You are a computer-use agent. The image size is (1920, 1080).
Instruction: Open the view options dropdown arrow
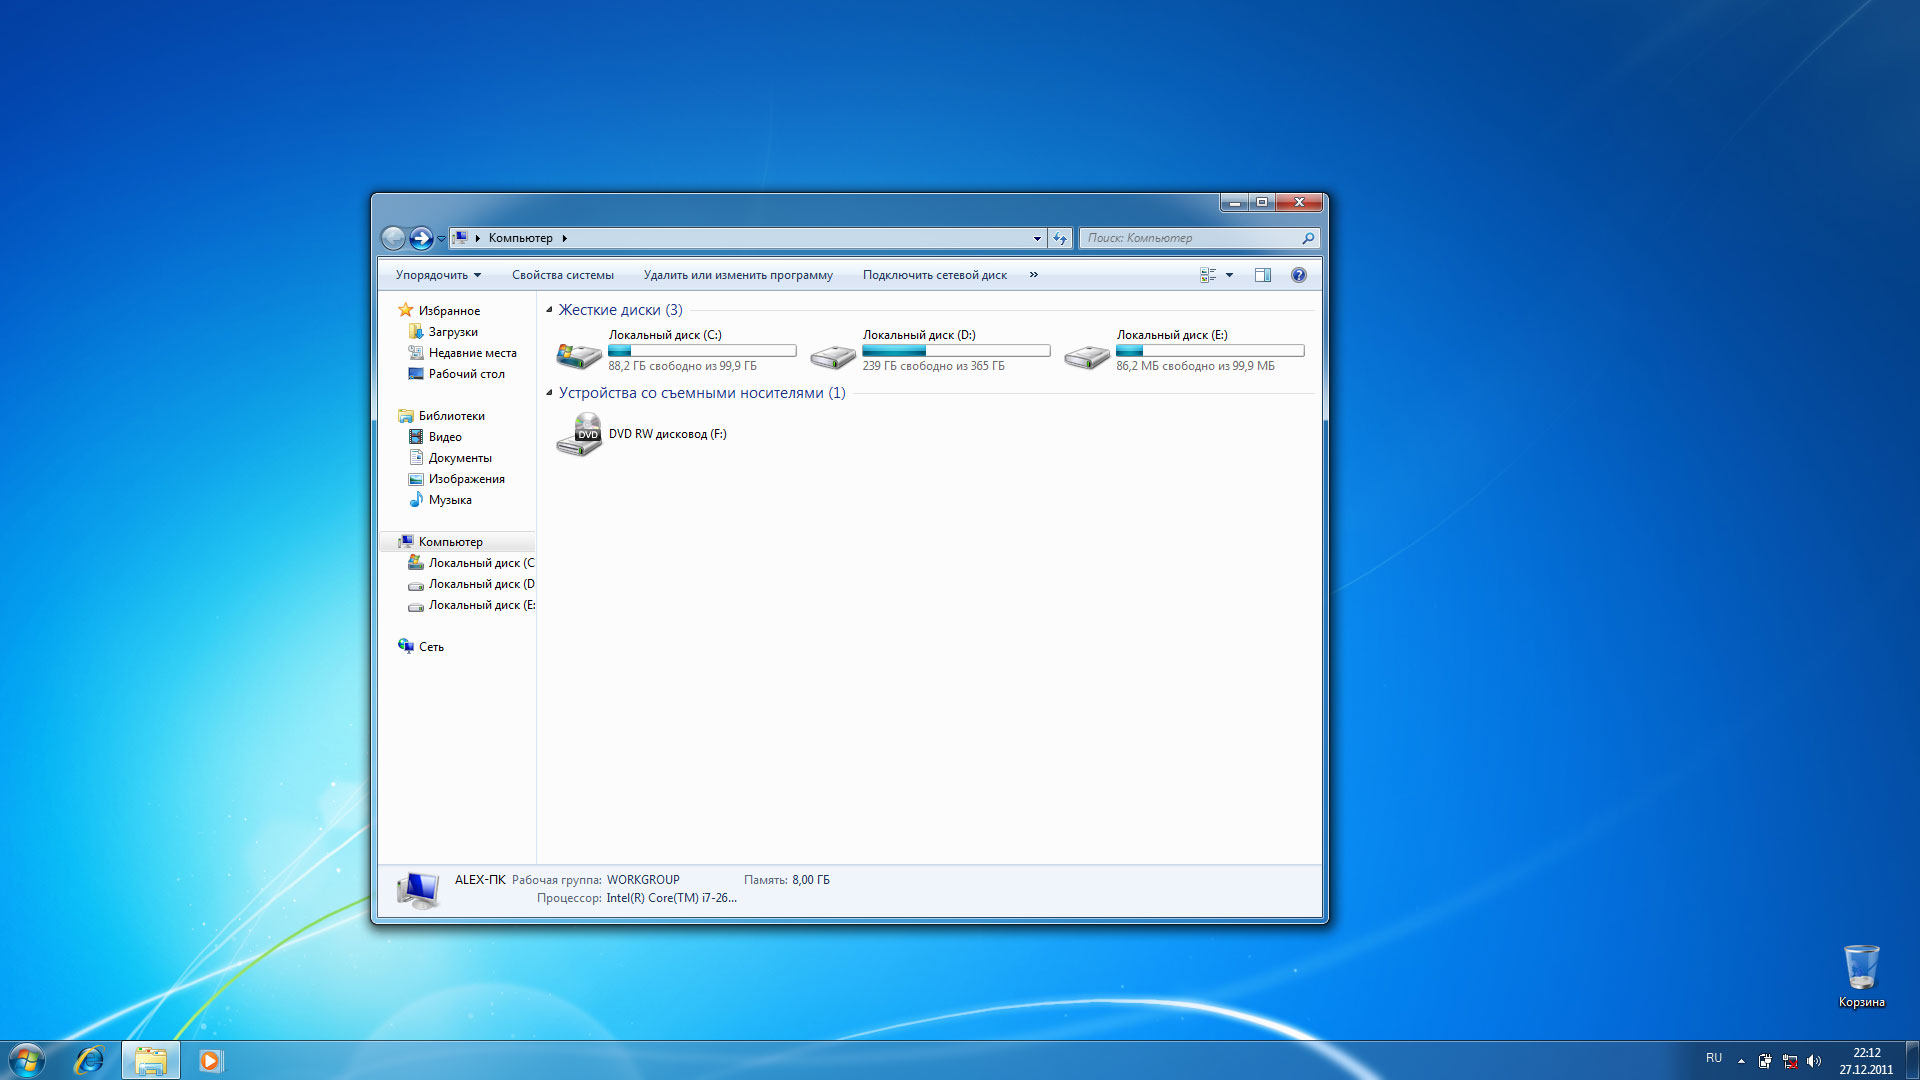(x=1230, y=275)
